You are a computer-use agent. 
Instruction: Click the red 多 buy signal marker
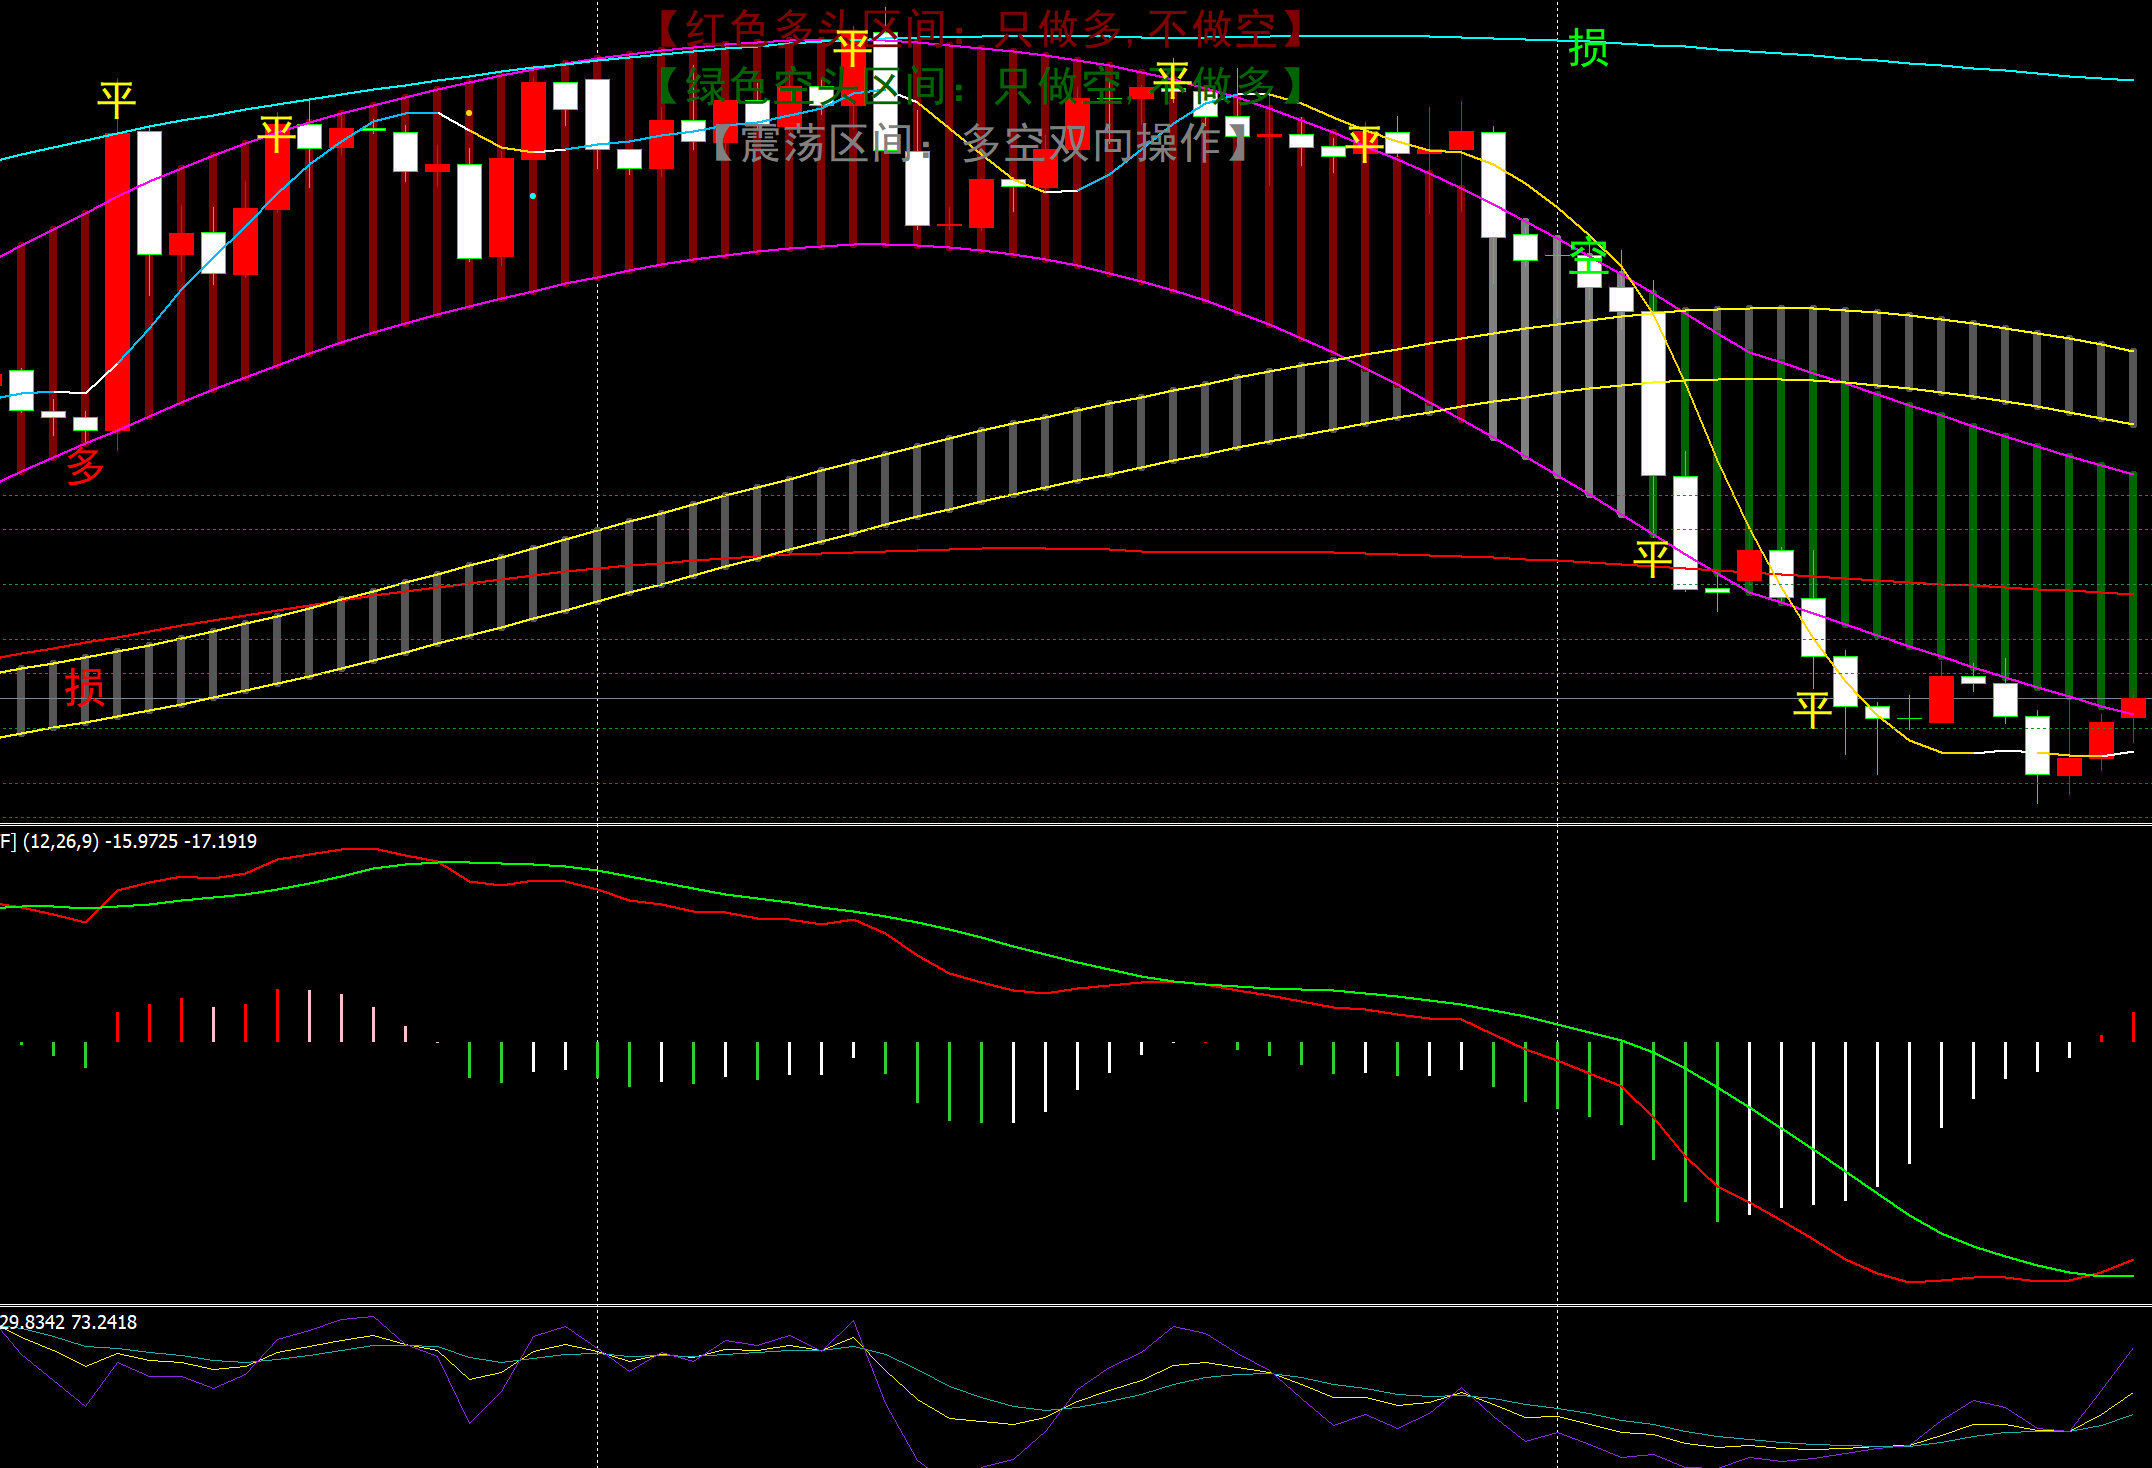point(85,465)
